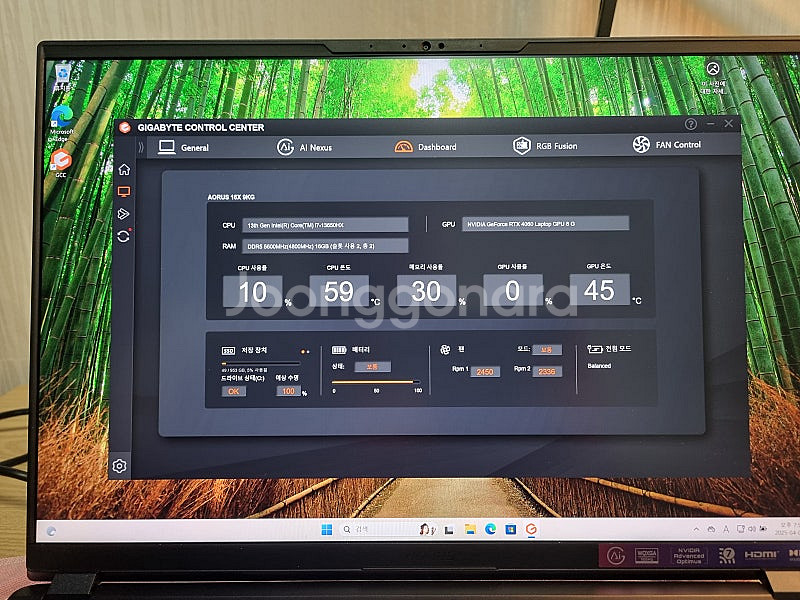This screenshot has width=800, height=600.
Task: Open settings gear in Gigabyte Control Center
Action: [x=119, y=466]
